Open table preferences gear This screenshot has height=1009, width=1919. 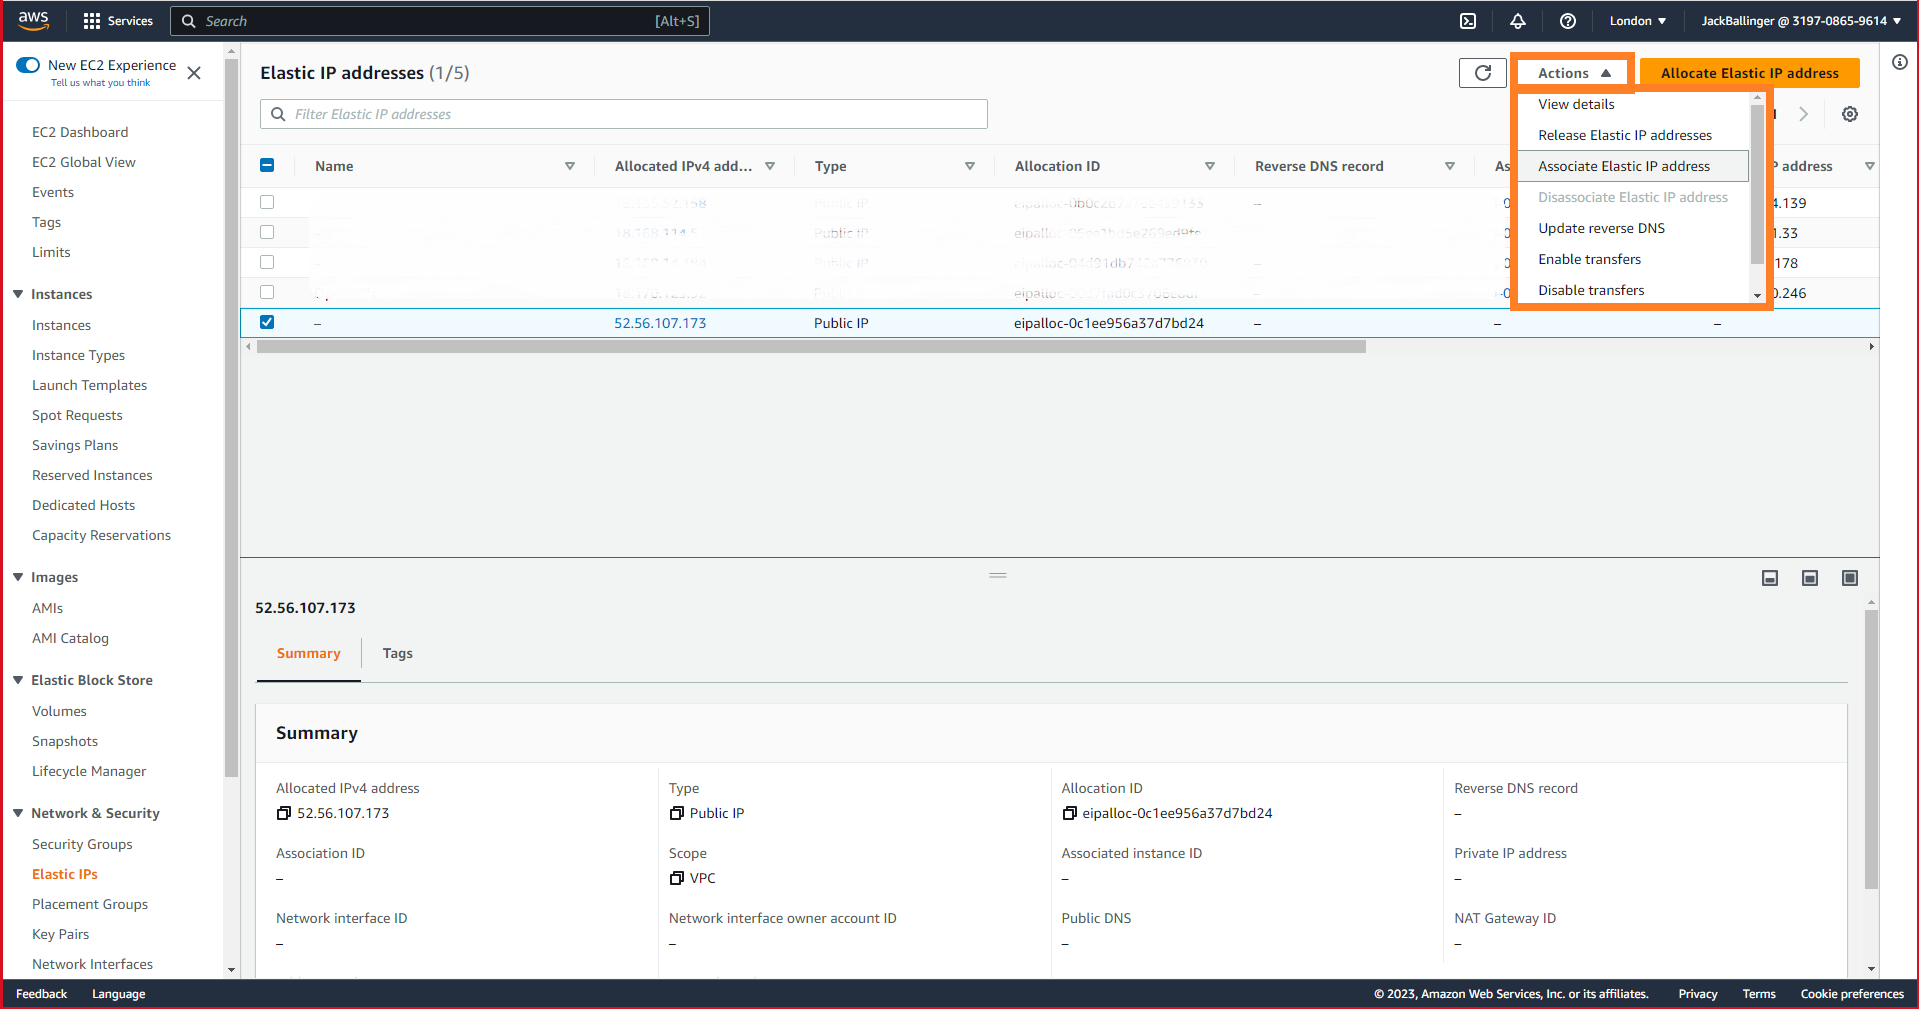[1850, 114]
